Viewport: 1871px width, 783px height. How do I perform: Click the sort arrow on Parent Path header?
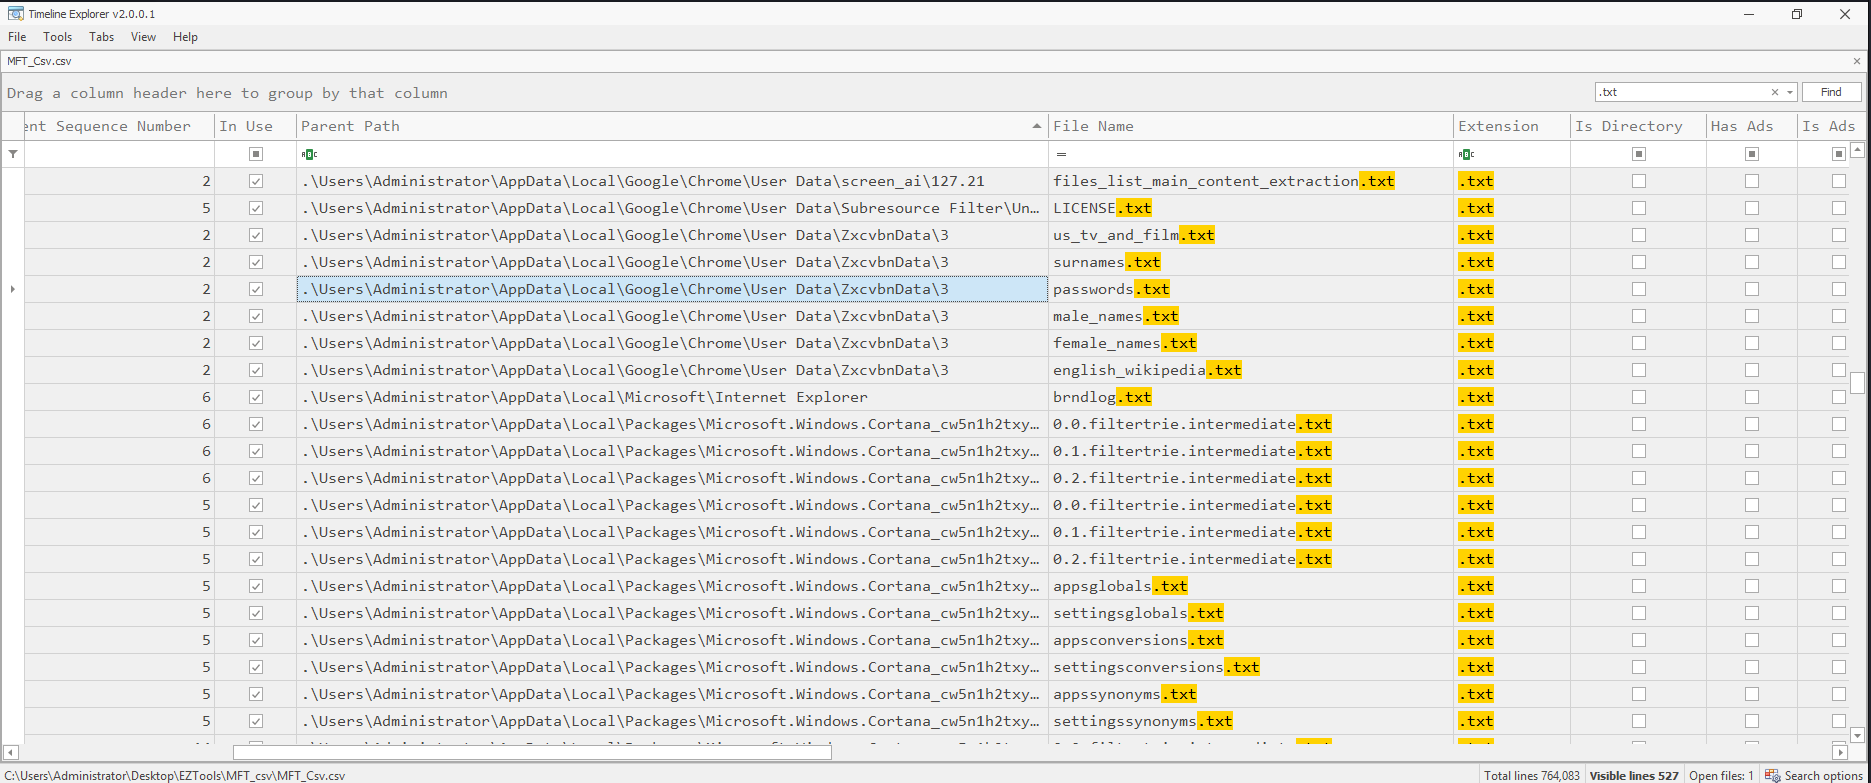tap(1036, 126)
